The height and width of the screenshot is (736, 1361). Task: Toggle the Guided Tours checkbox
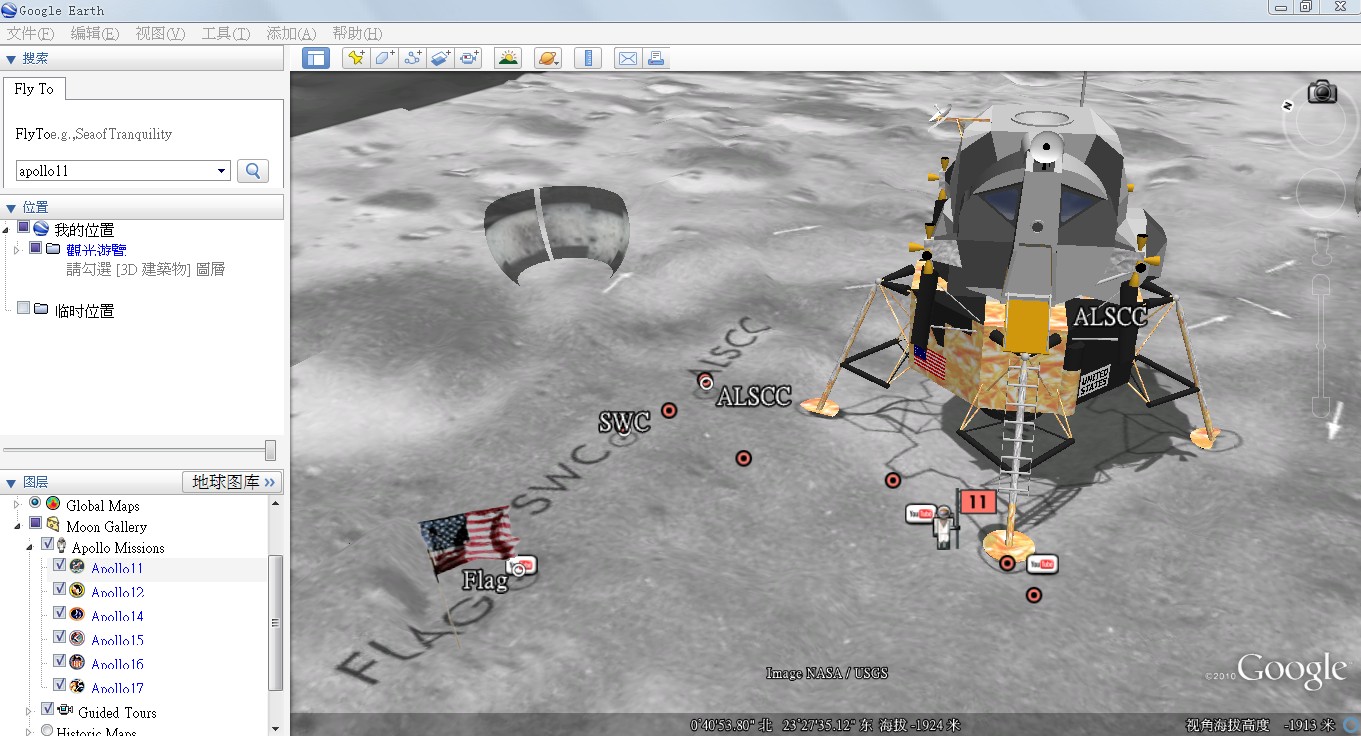pos(46,710)
